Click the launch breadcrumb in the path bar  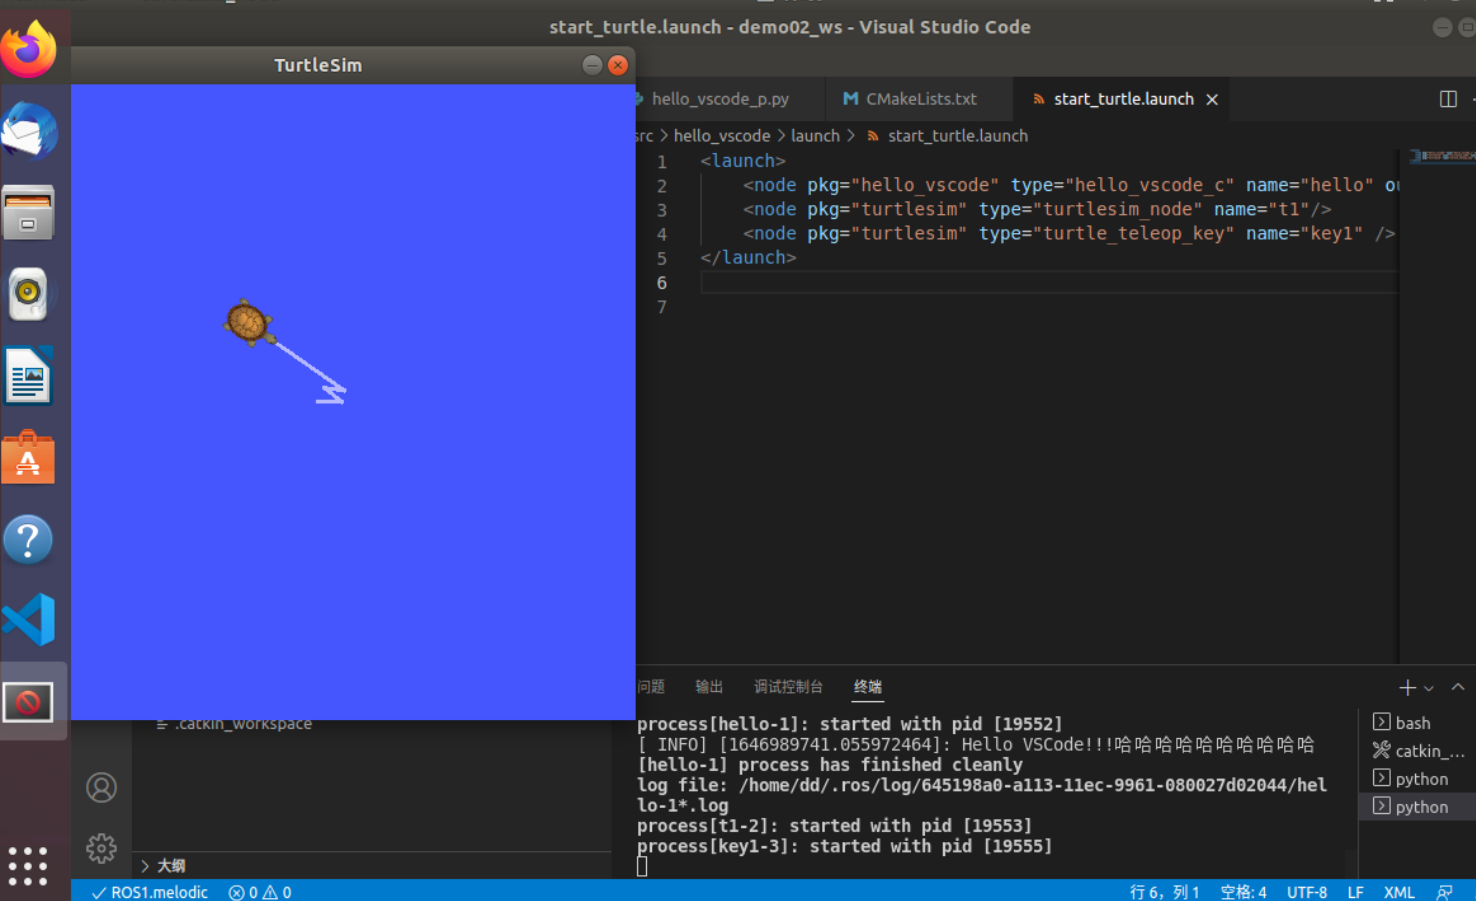(x=815, y=135)
